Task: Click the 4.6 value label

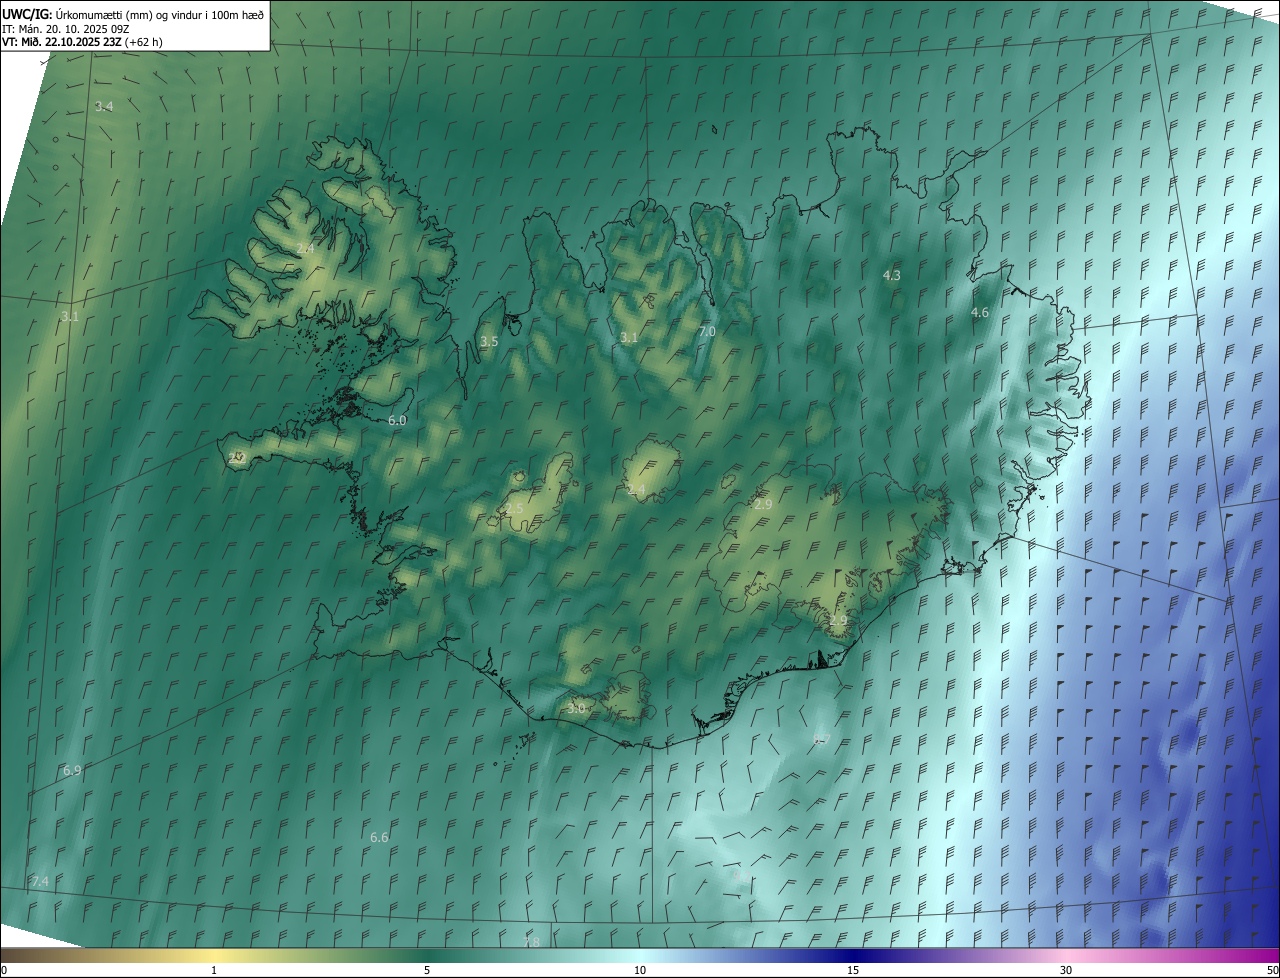Action: 980,313
